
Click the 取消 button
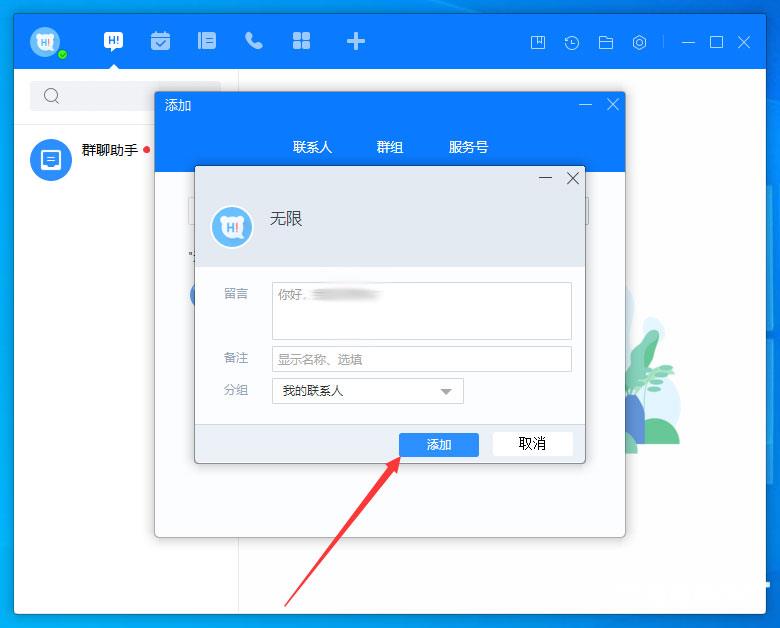(532, 444)
